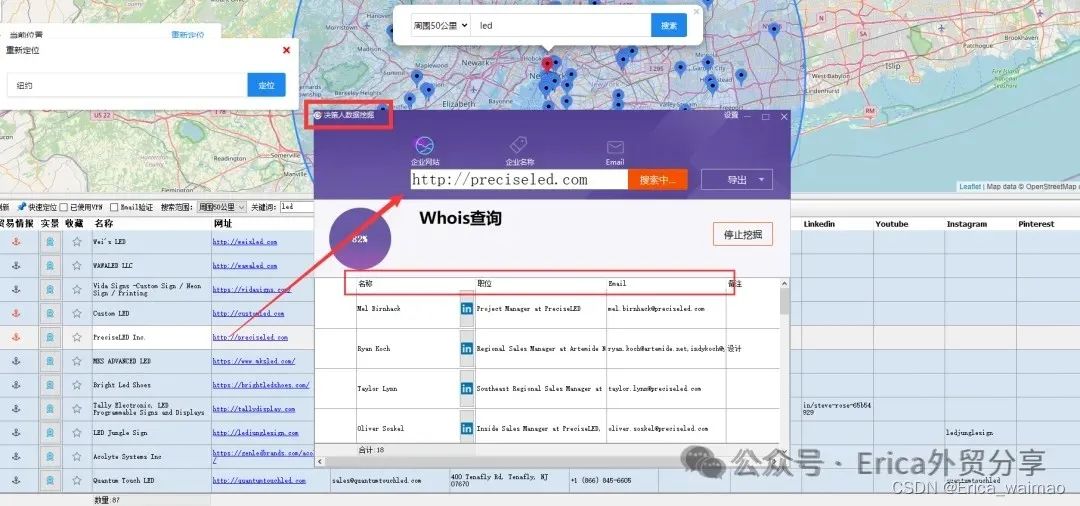Toggle the Email验证 checkbox

point(114,207)
